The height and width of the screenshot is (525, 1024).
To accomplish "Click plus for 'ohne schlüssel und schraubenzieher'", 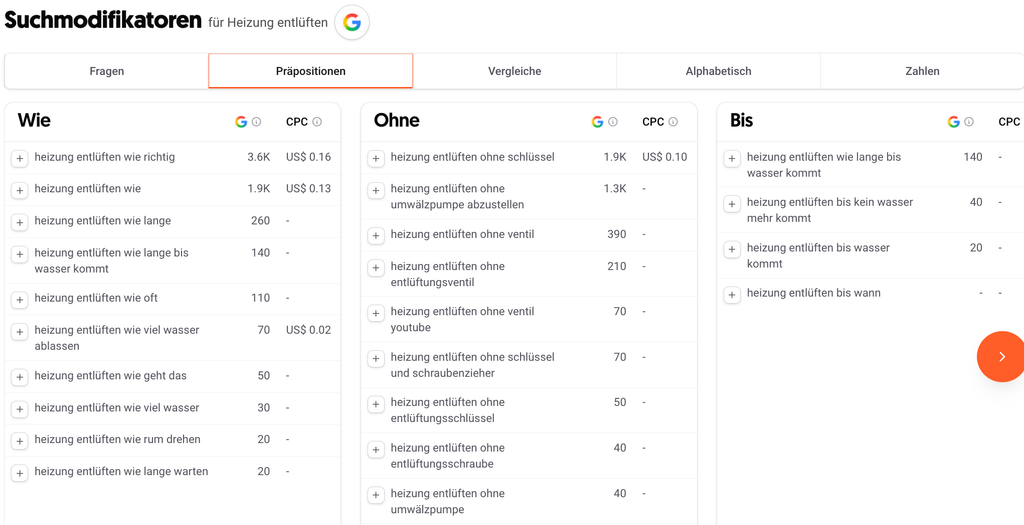I will 376,358.
